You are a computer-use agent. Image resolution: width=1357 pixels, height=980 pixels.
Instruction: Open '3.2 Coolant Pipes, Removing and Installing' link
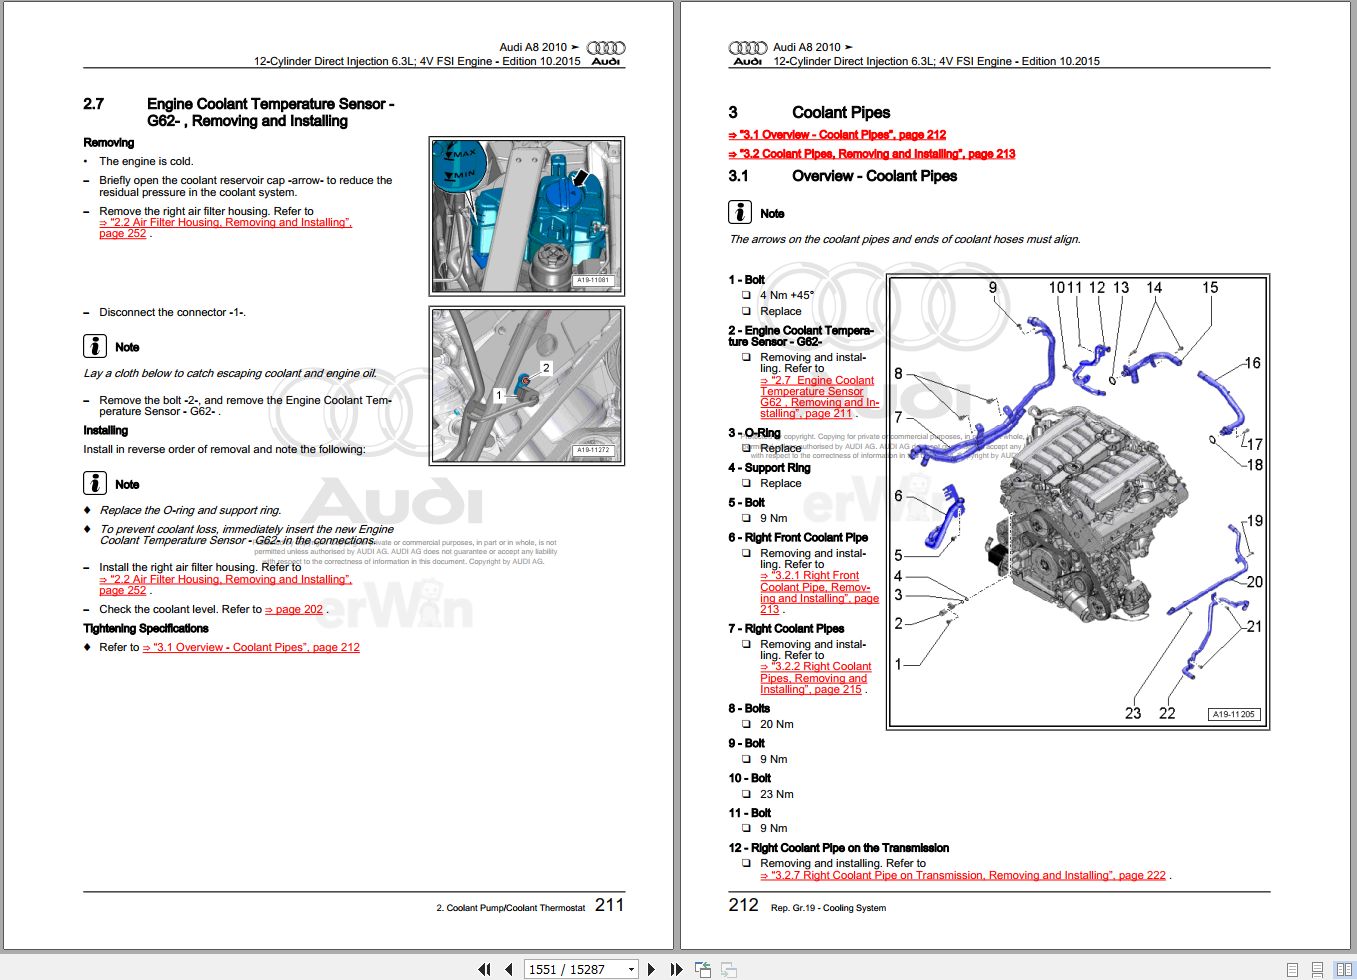point(871,153)
